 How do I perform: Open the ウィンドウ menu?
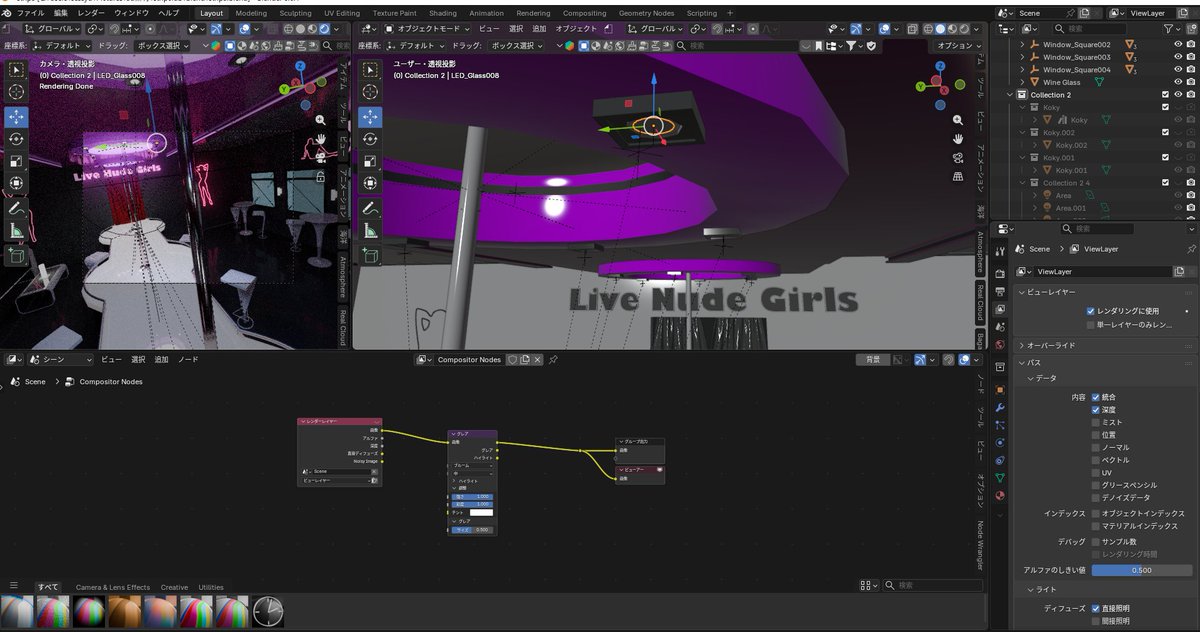(131, 13)
